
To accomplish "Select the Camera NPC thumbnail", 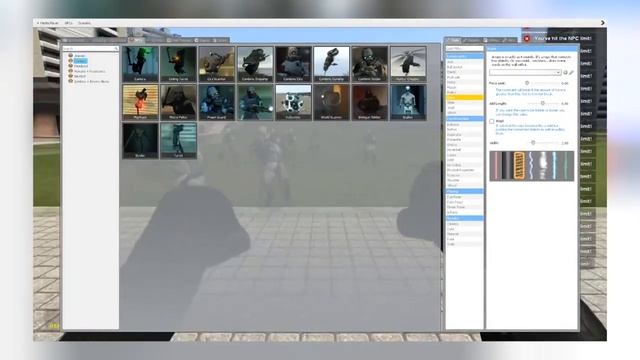I will pyautogui.click(x=140, y=64).
